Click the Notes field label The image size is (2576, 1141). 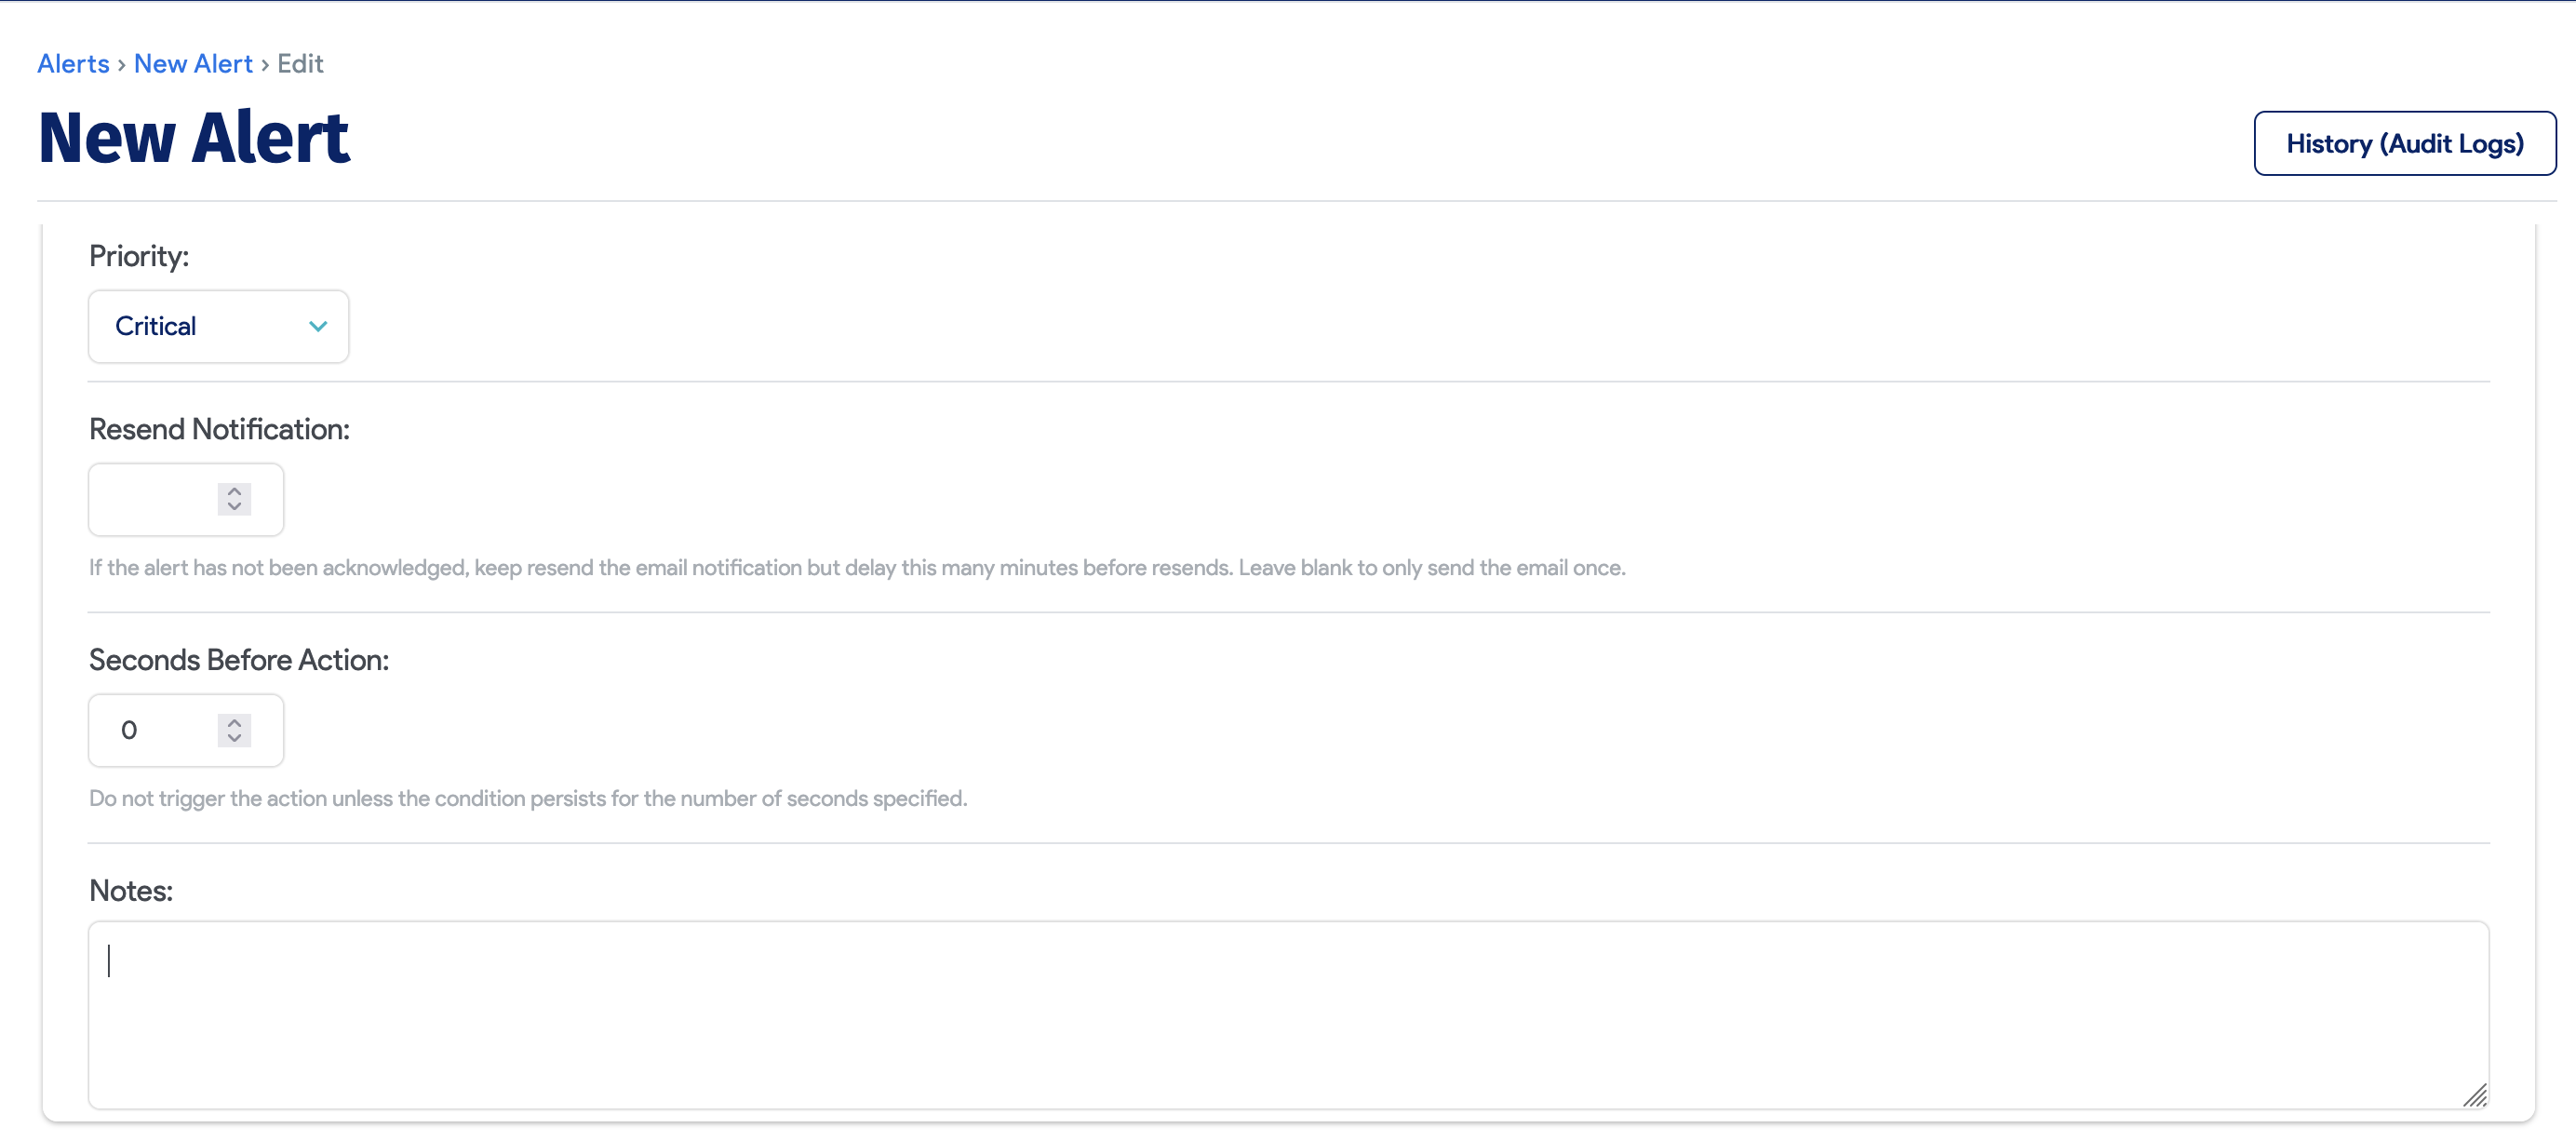[x=131, y=891]
